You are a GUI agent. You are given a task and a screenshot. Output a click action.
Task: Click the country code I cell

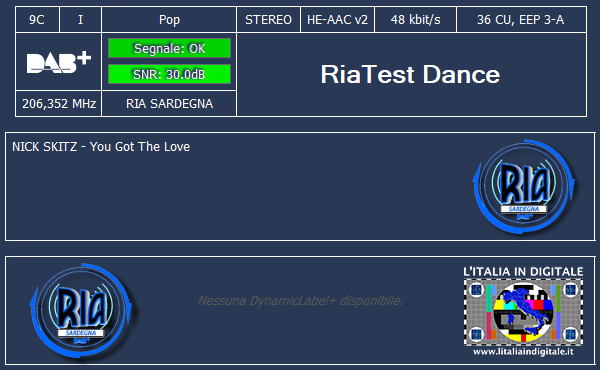(80, 19)
